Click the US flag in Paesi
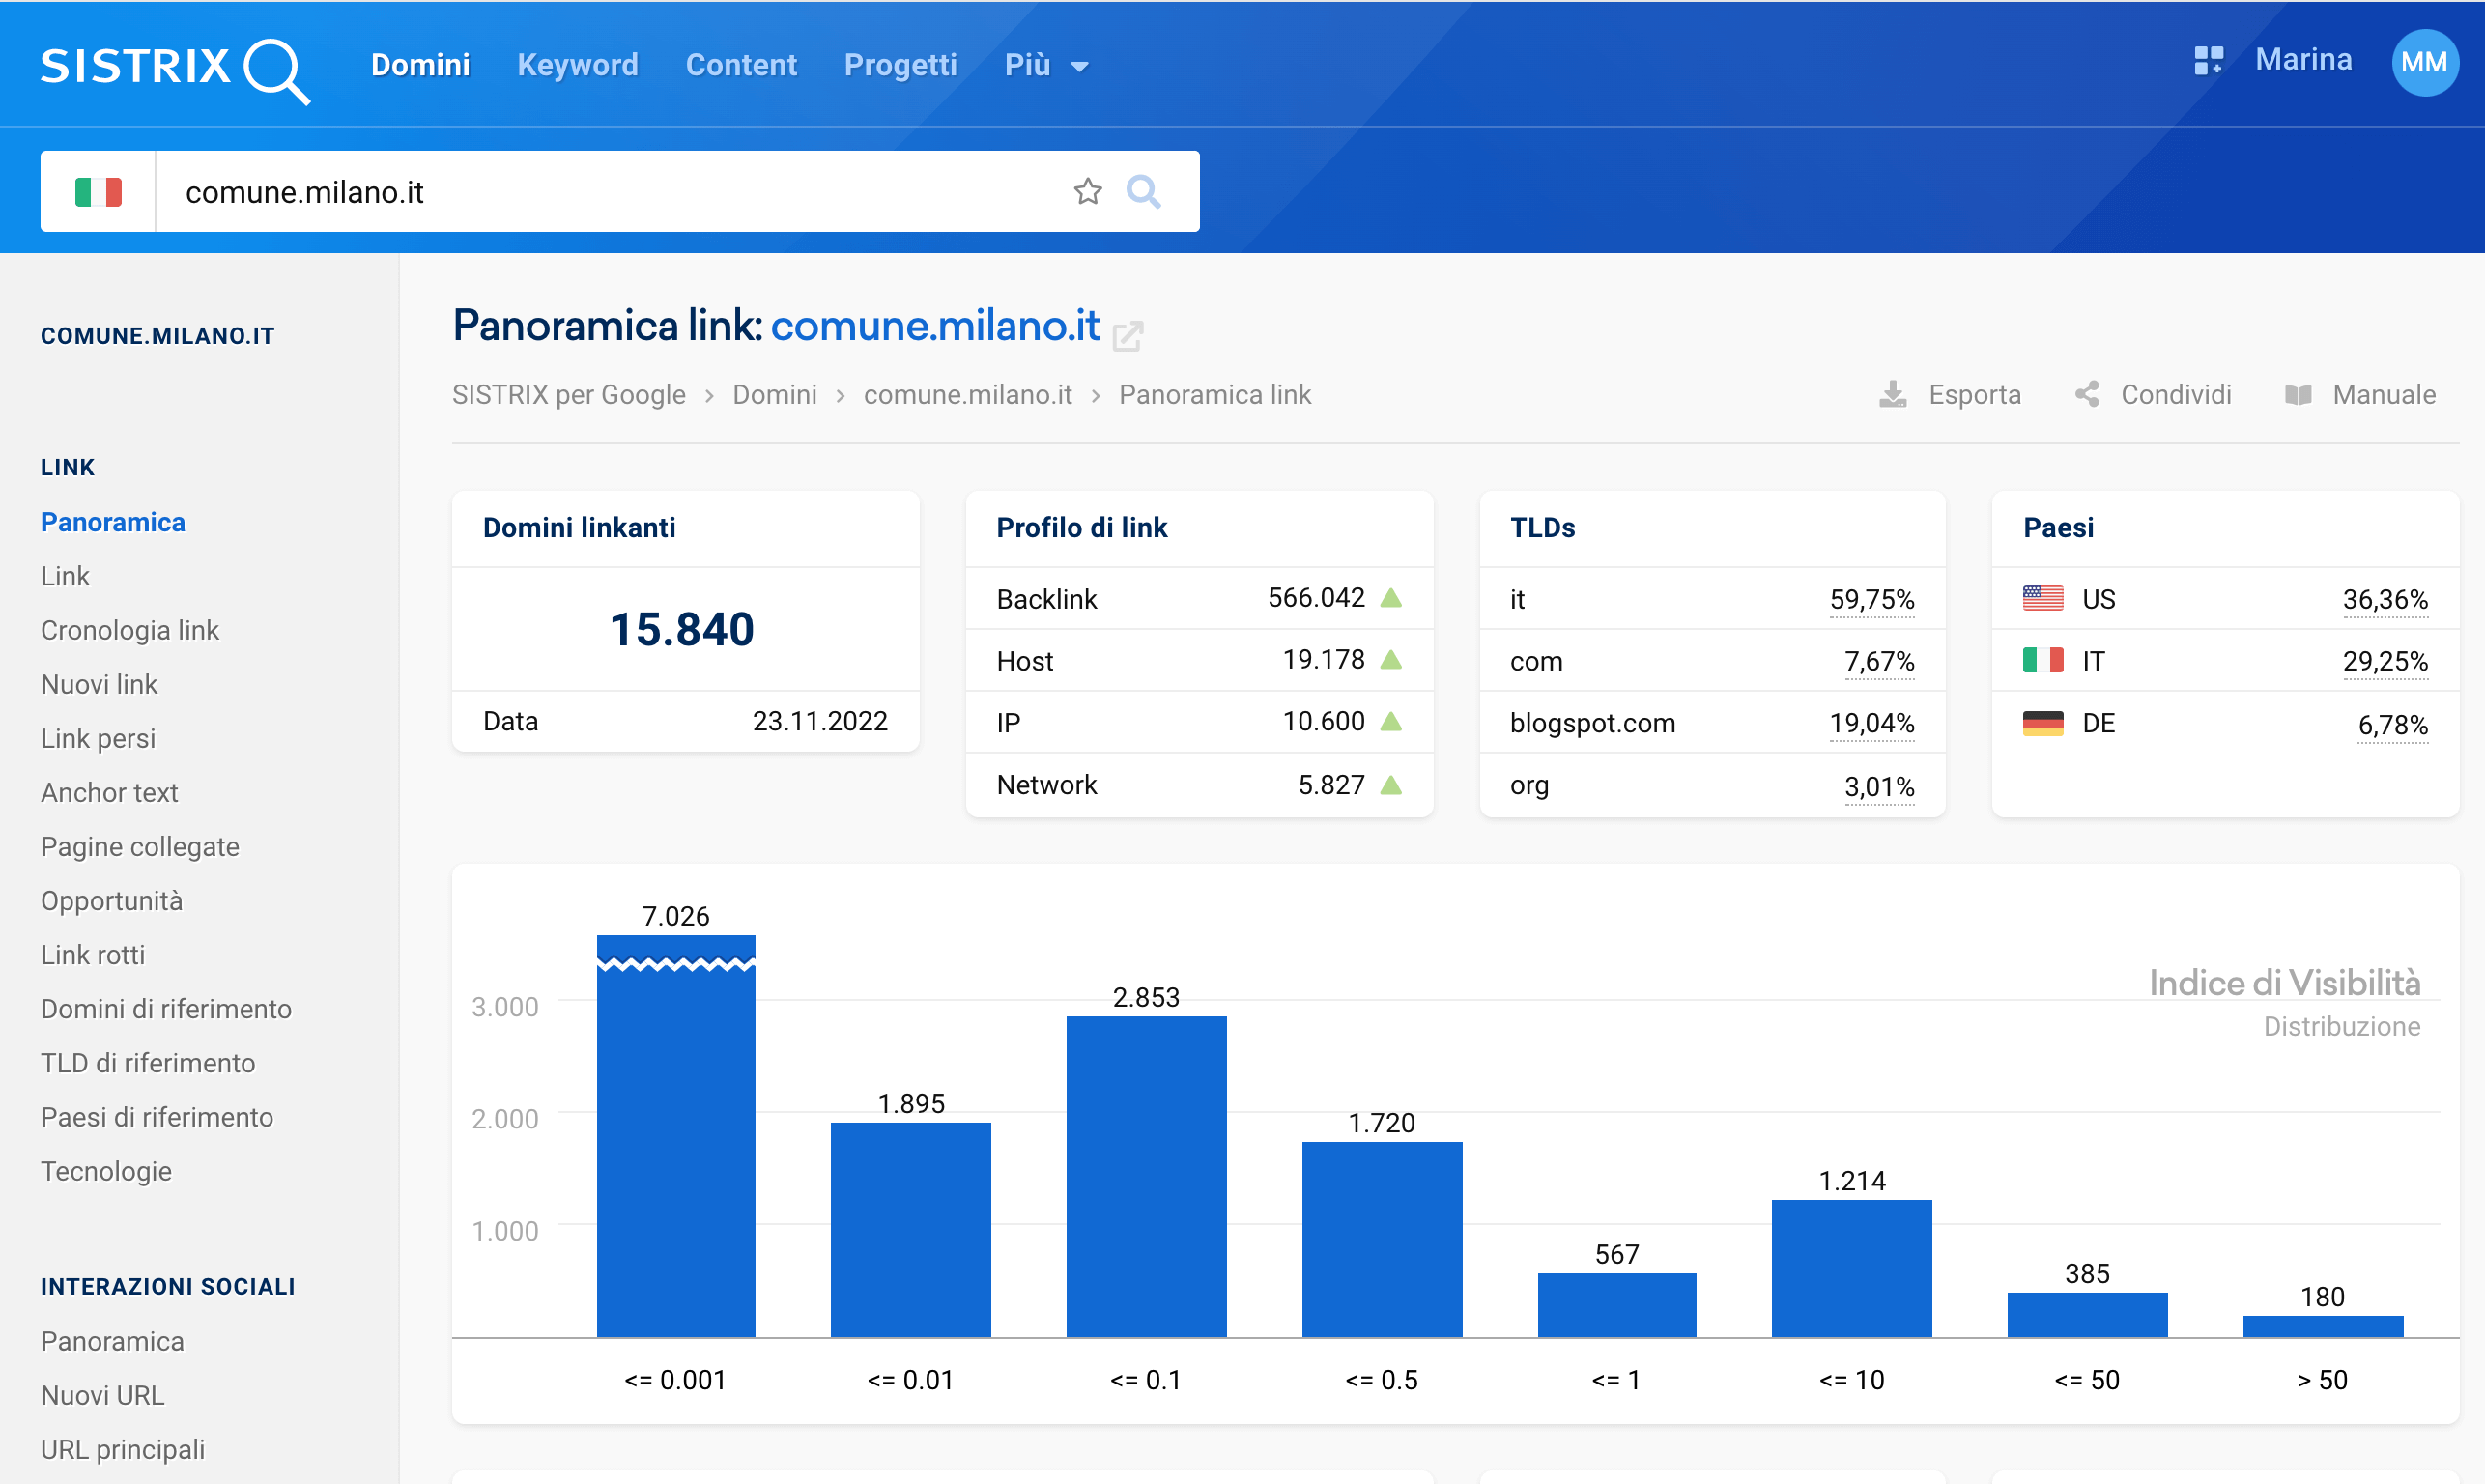This screenshot has height=1484, width=2485. coord(2043,598)
